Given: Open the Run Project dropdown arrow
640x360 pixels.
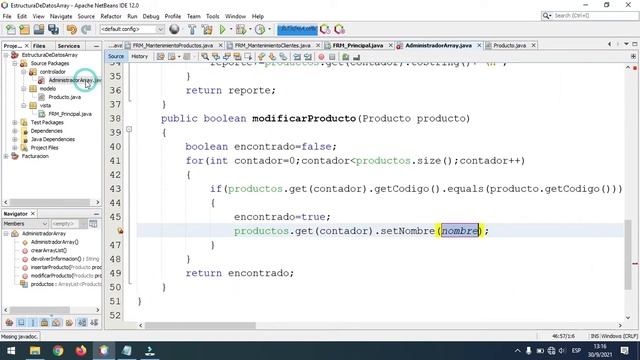Looking at the screenshot, I should pyautogui.click(x=231, y=29).
